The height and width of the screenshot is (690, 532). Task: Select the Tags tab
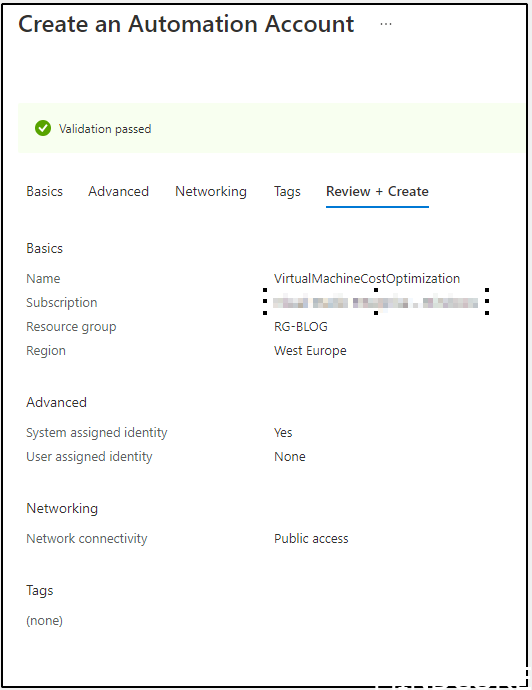(287, 191)
